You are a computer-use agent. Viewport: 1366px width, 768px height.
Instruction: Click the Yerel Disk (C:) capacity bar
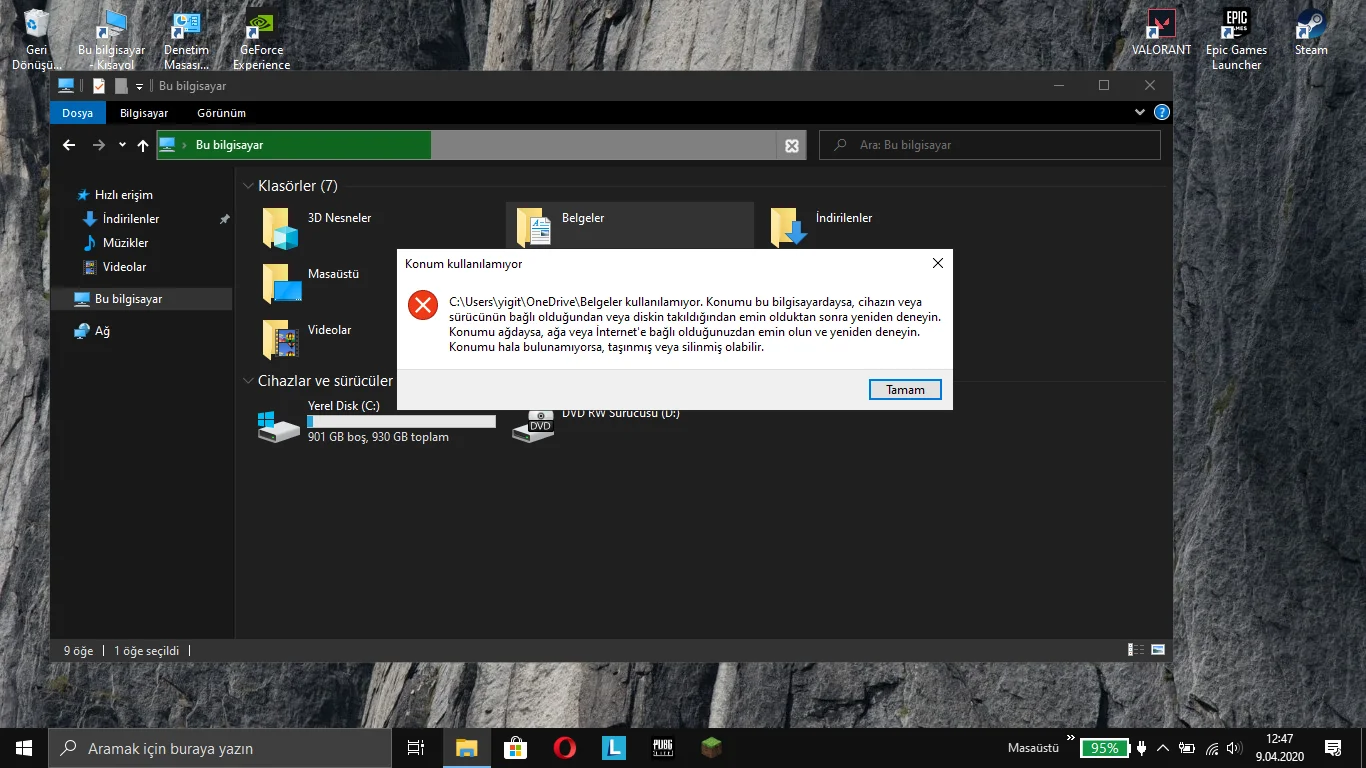[401, 422]
